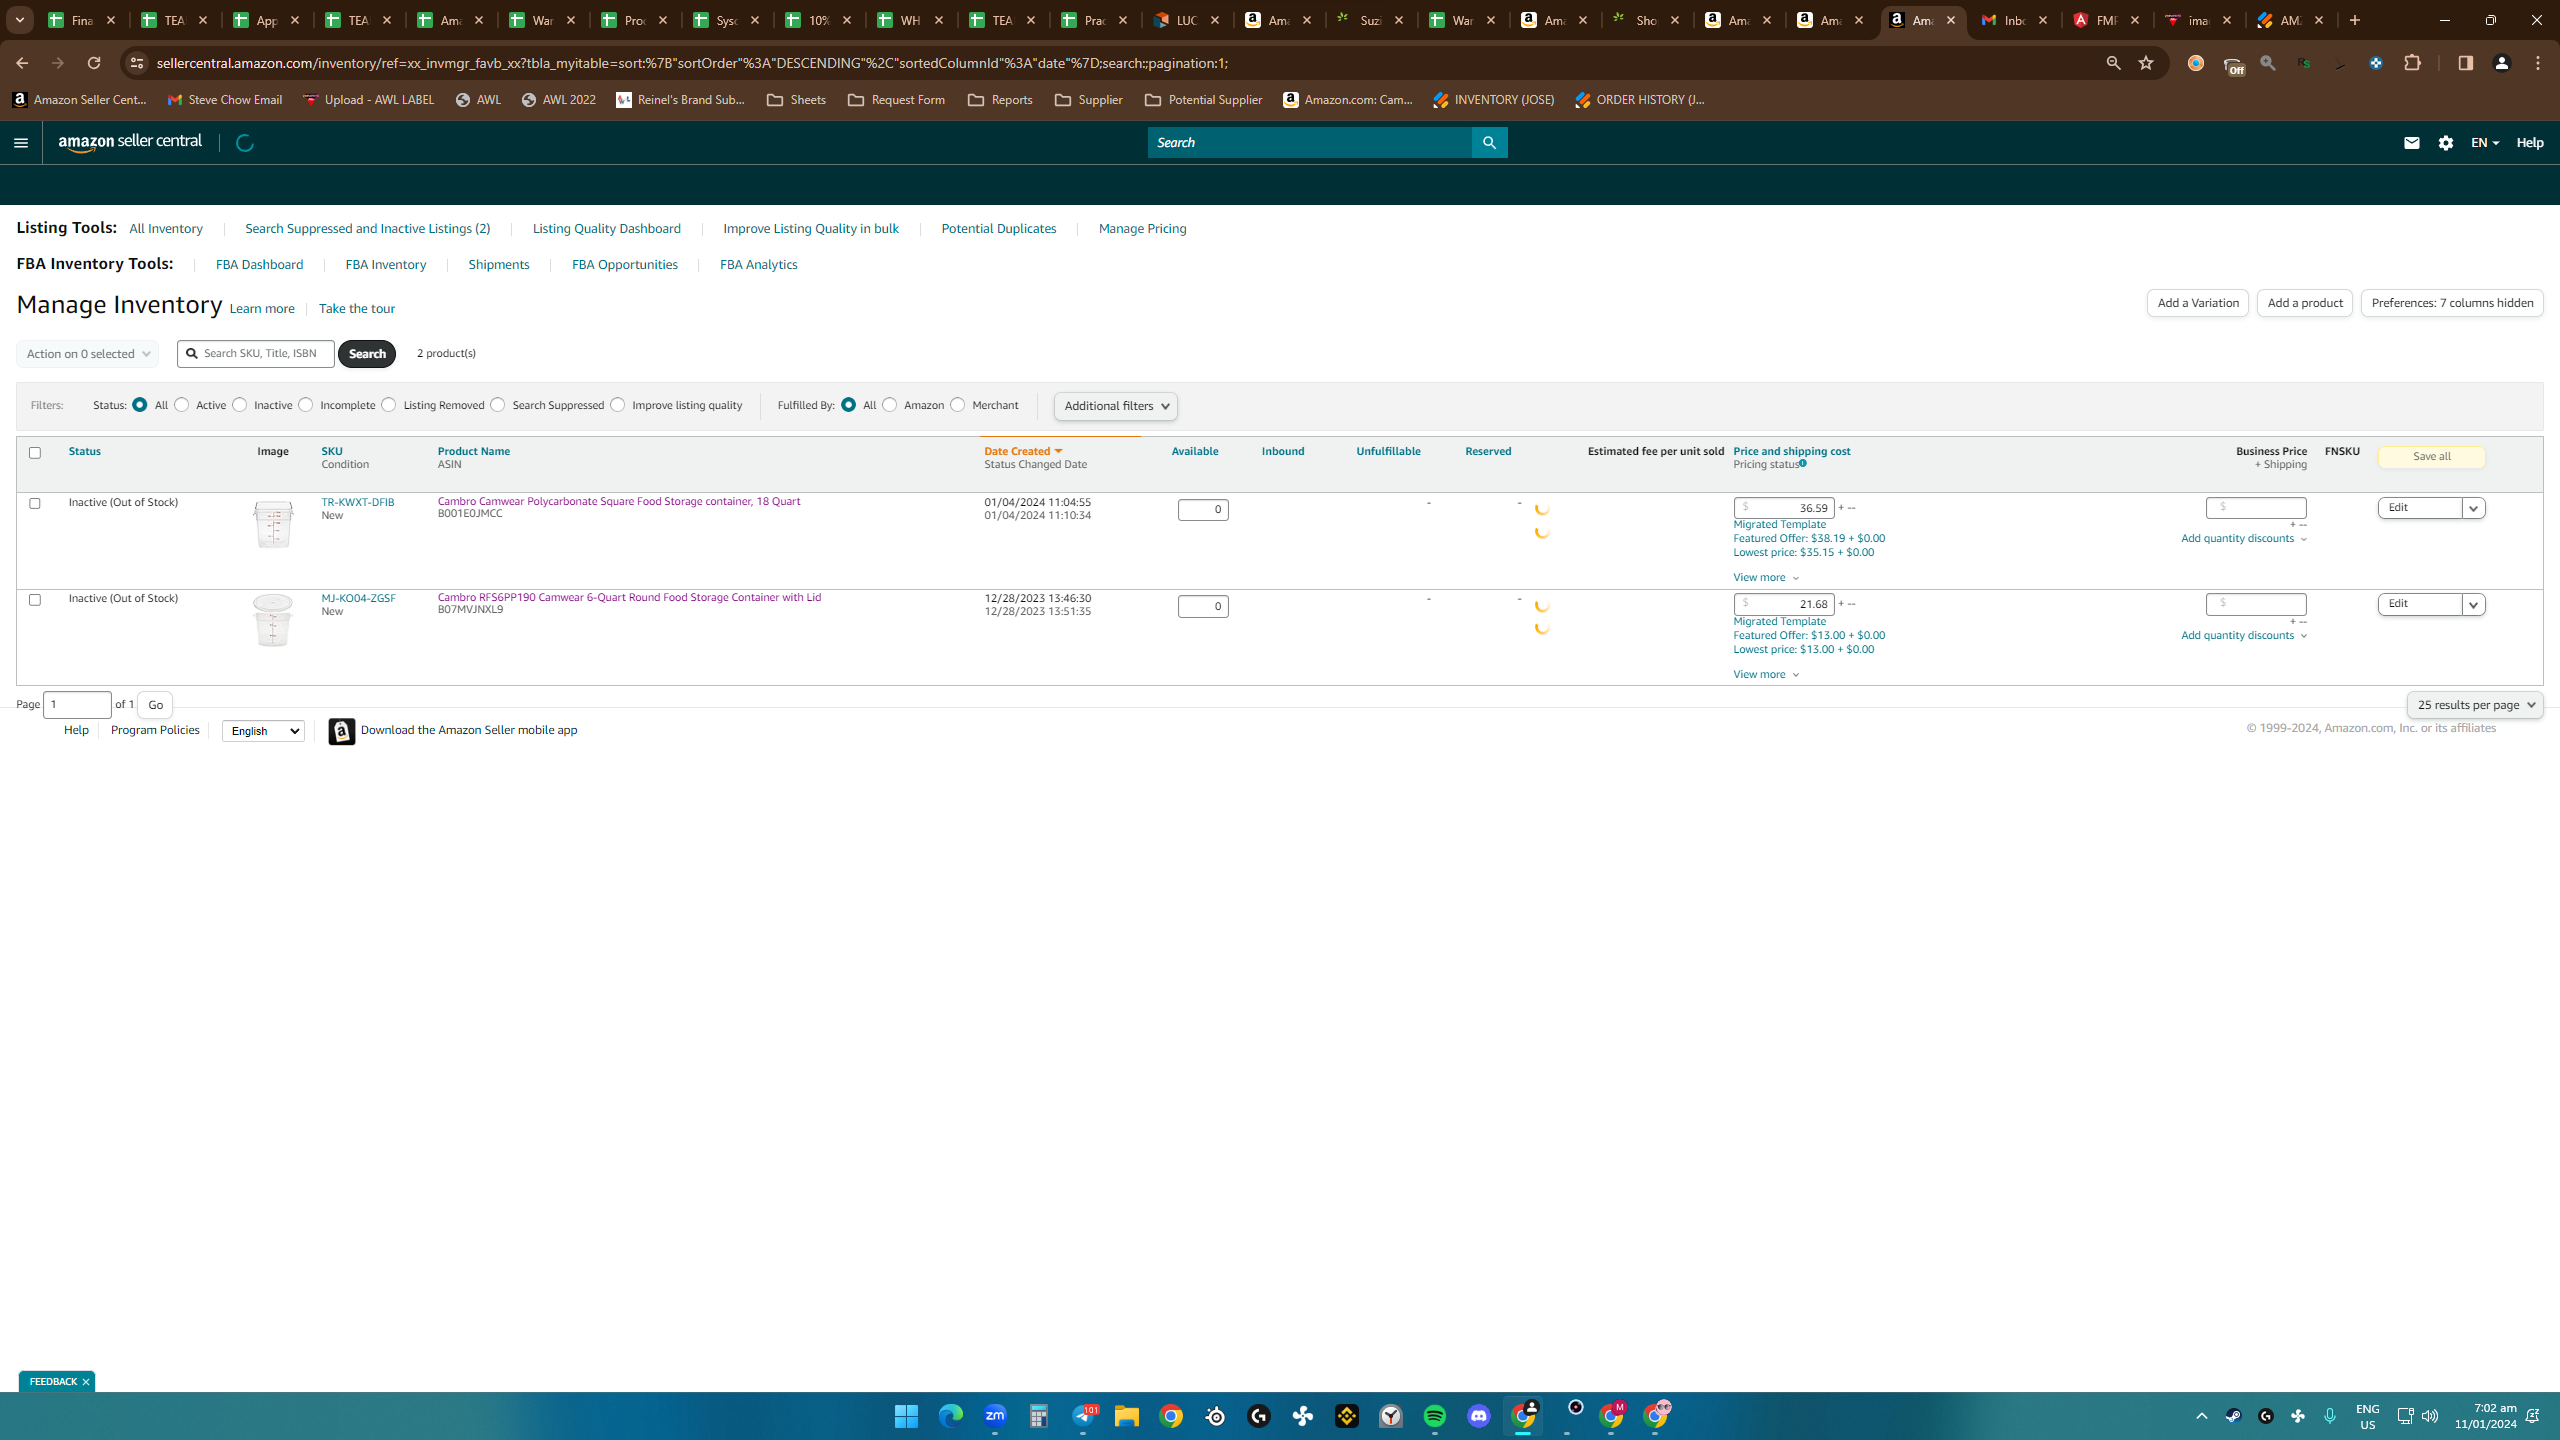This screenshot has width=2560, height=1440.
Task: Open the Chrome extensions puzzle icon
Action: click(2413, 63)
